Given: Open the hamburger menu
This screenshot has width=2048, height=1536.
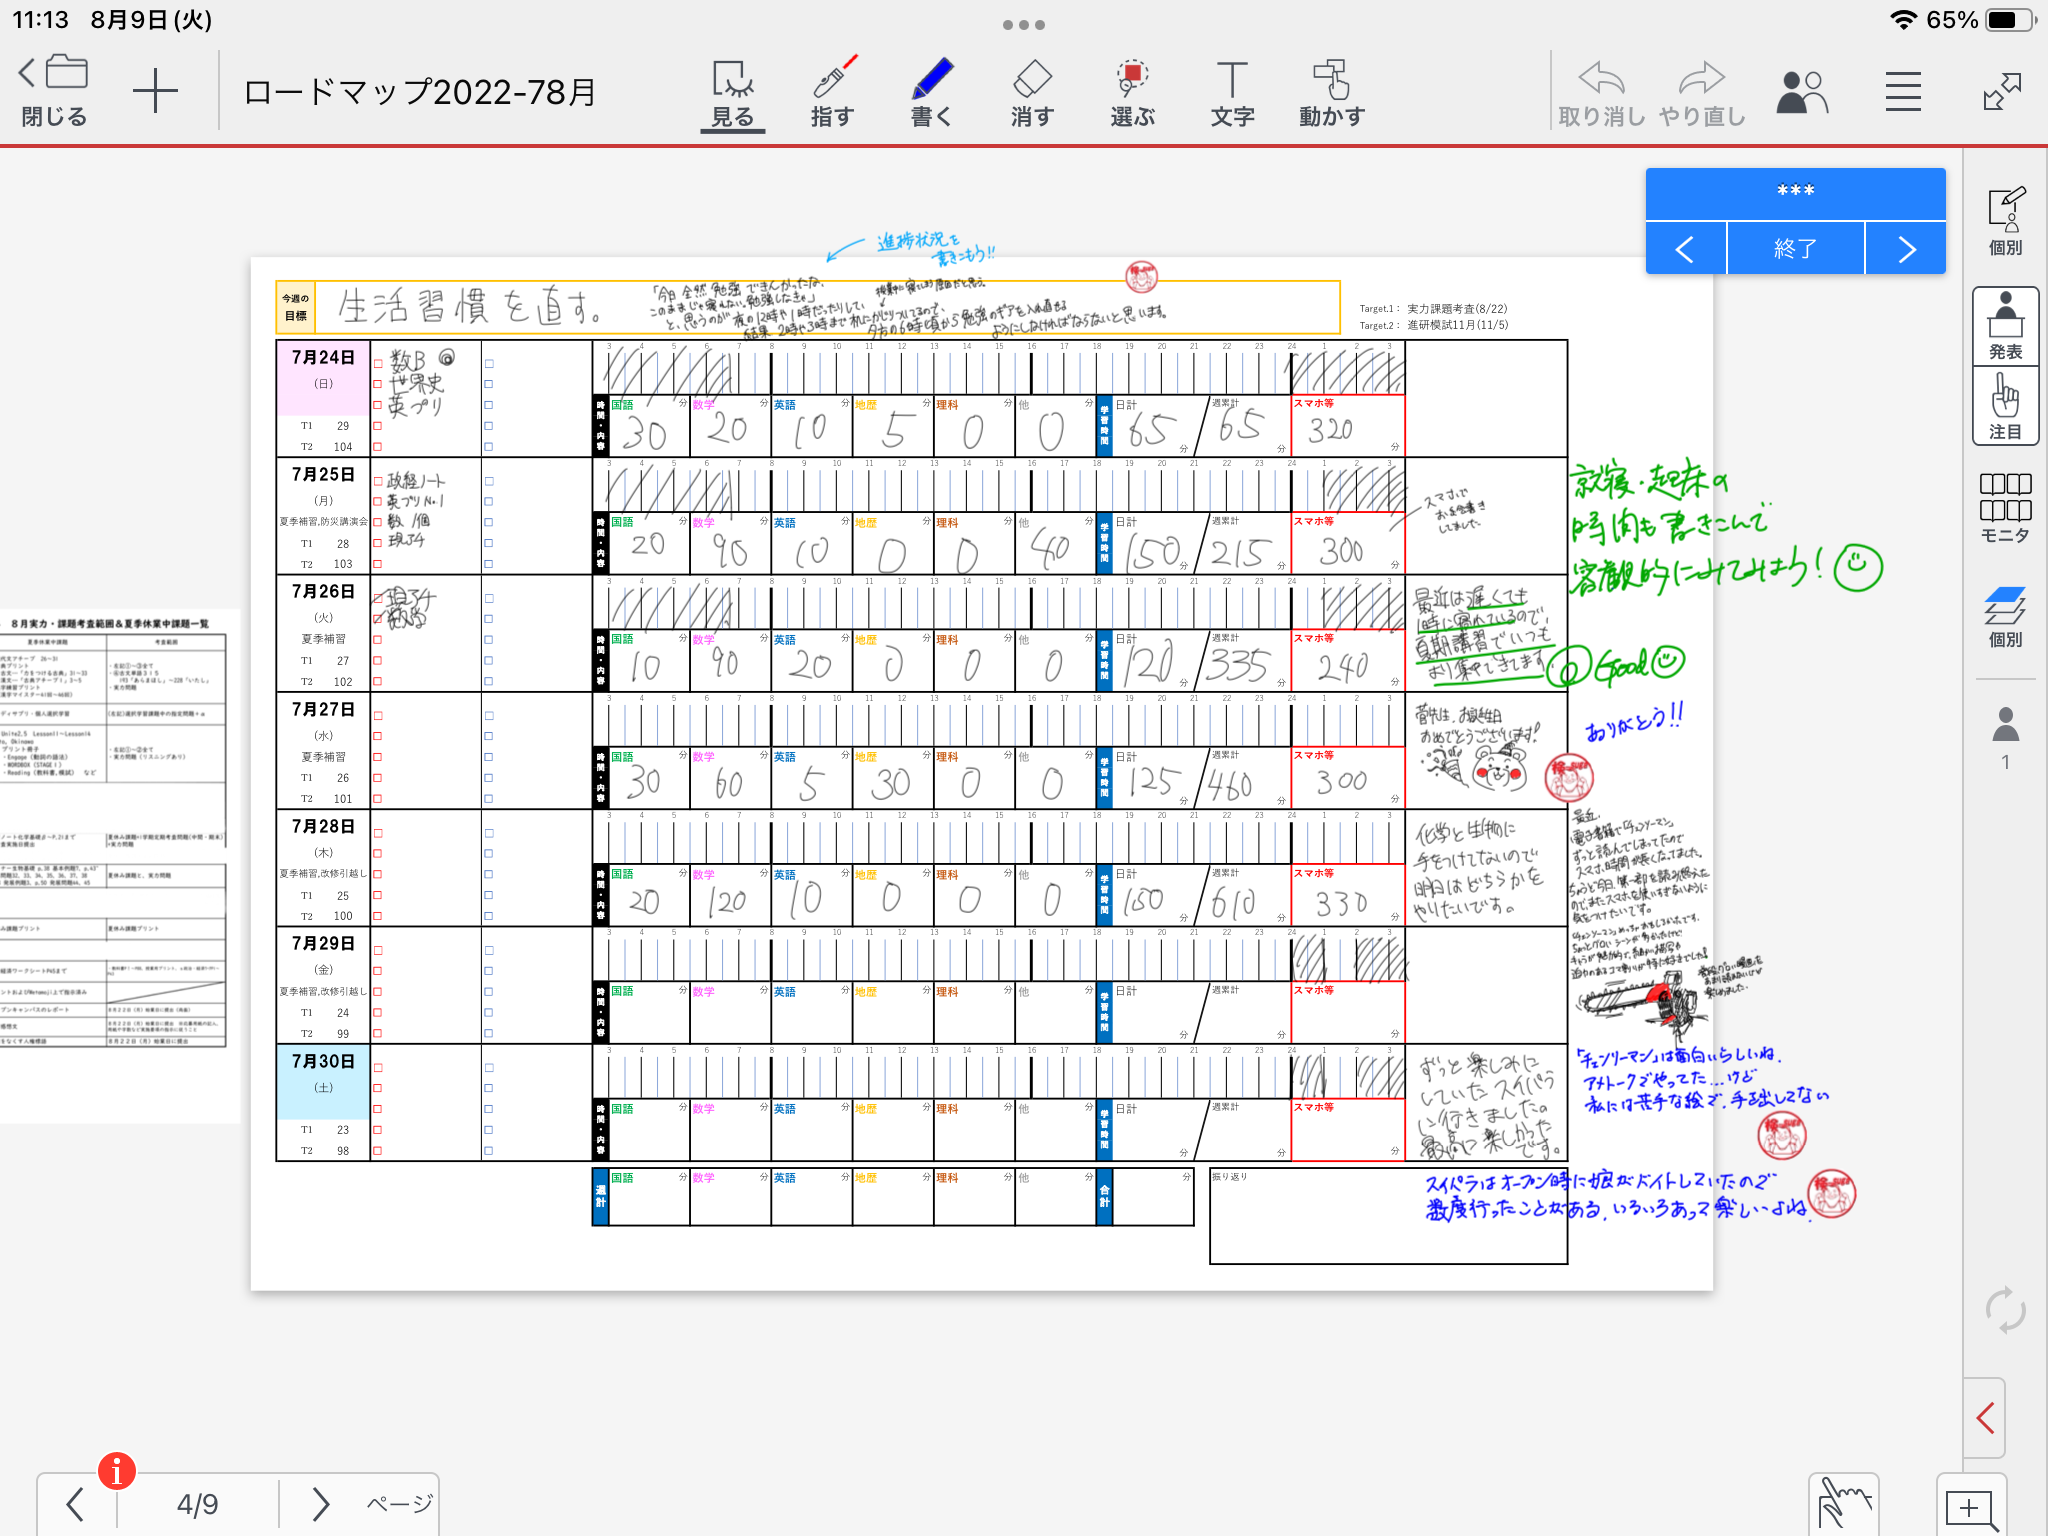Looking at the screenshot, I should 1903,92.
